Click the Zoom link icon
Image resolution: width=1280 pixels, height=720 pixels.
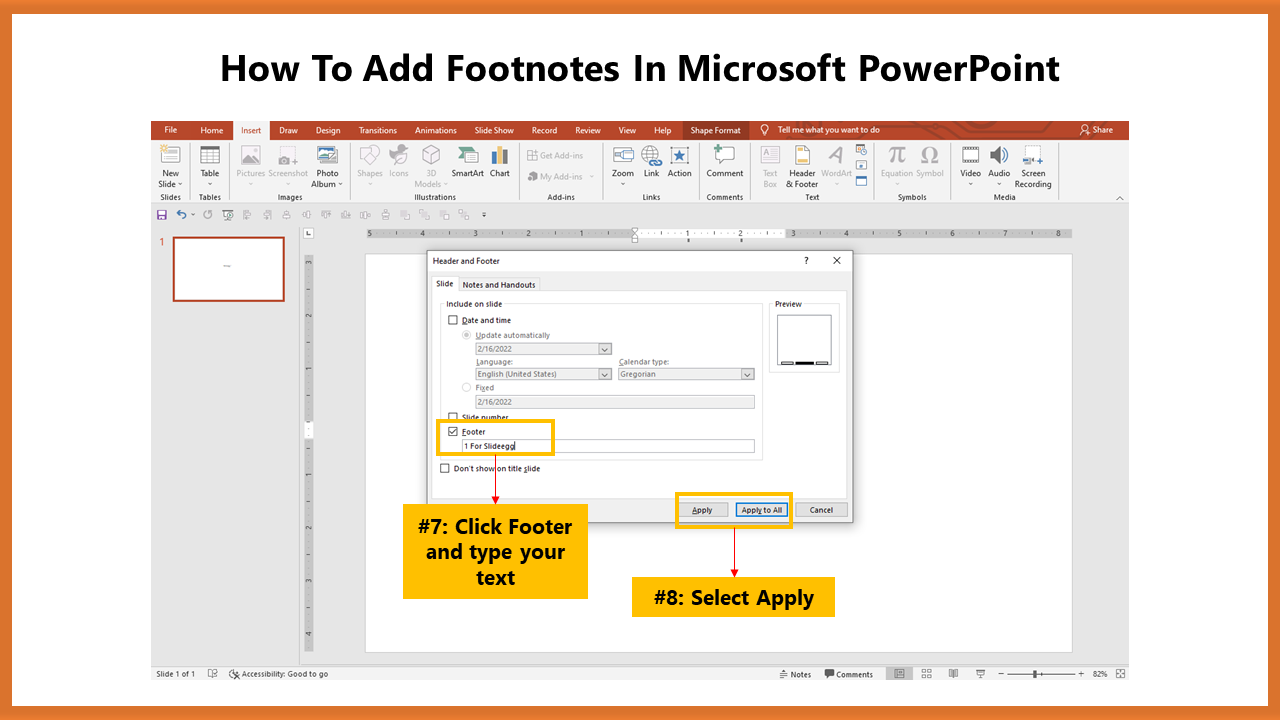623,155
